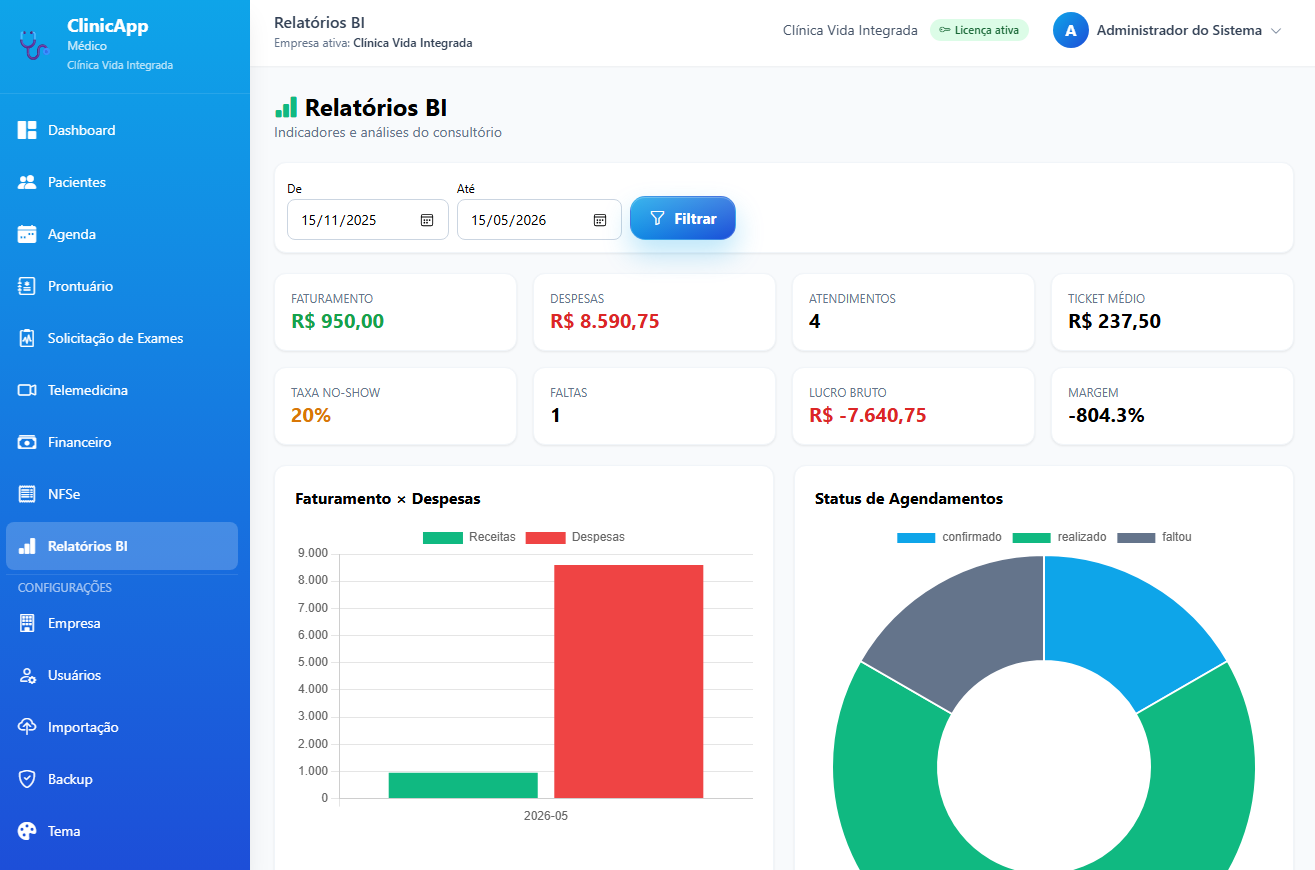The width and height of the screenshot is (1315, 870).
Task: Hide the faltou segment via legend
Action: point(1154,537)
